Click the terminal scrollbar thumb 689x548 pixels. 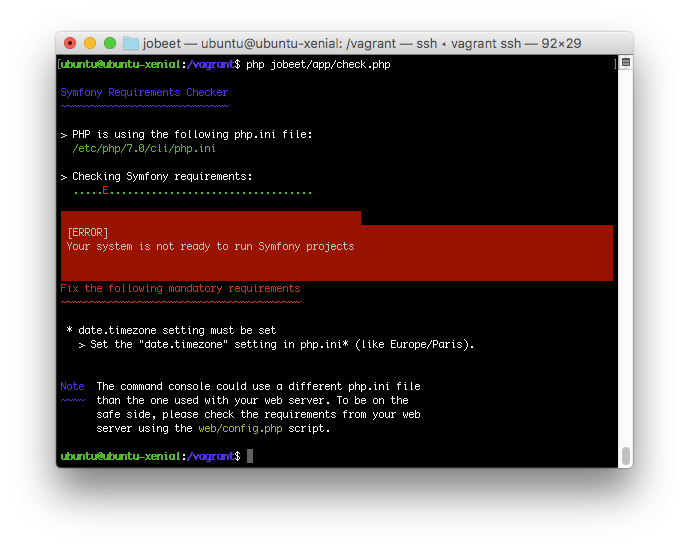(x=626, y=456)
